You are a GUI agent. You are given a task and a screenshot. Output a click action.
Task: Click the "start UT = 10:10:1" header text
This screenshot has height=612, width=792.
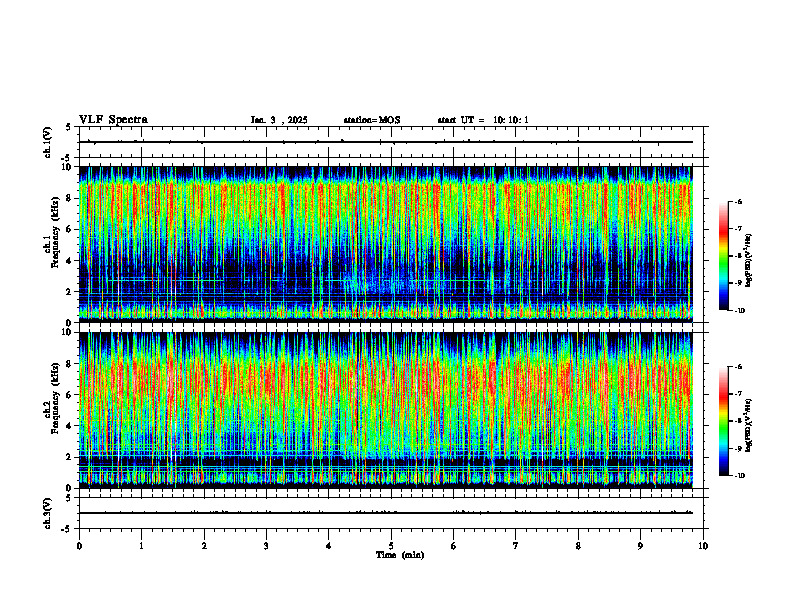tap(483, 120)
